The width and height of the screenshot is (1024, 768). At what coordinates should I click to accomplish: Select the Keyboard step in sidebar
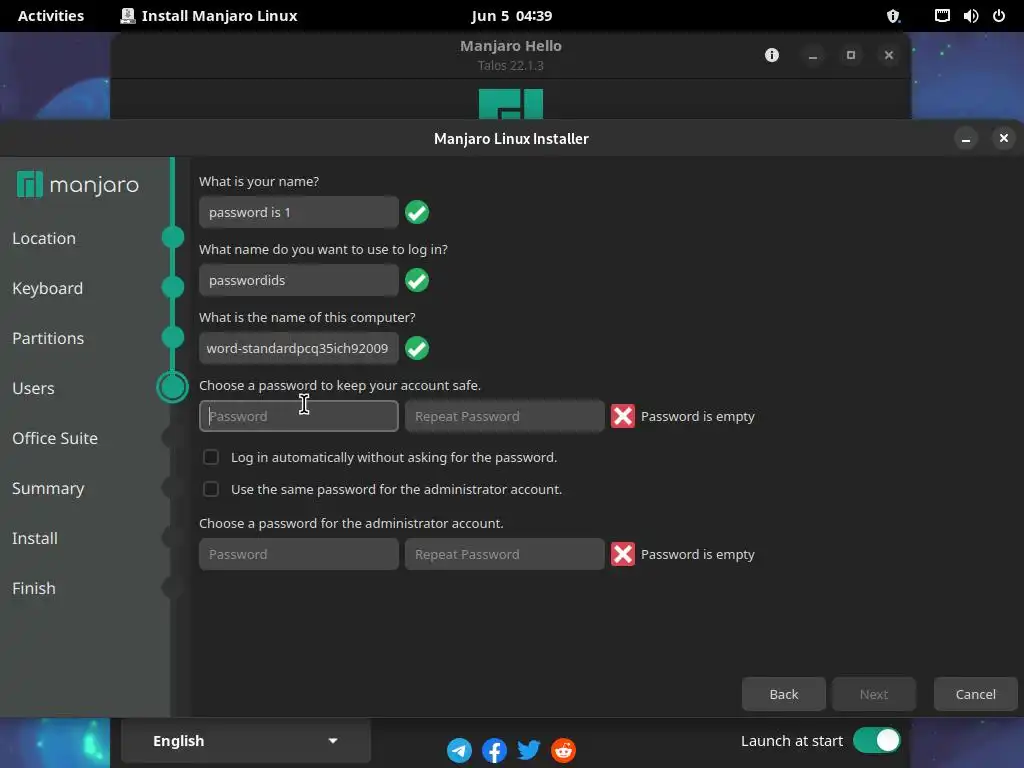click(48, 288)
